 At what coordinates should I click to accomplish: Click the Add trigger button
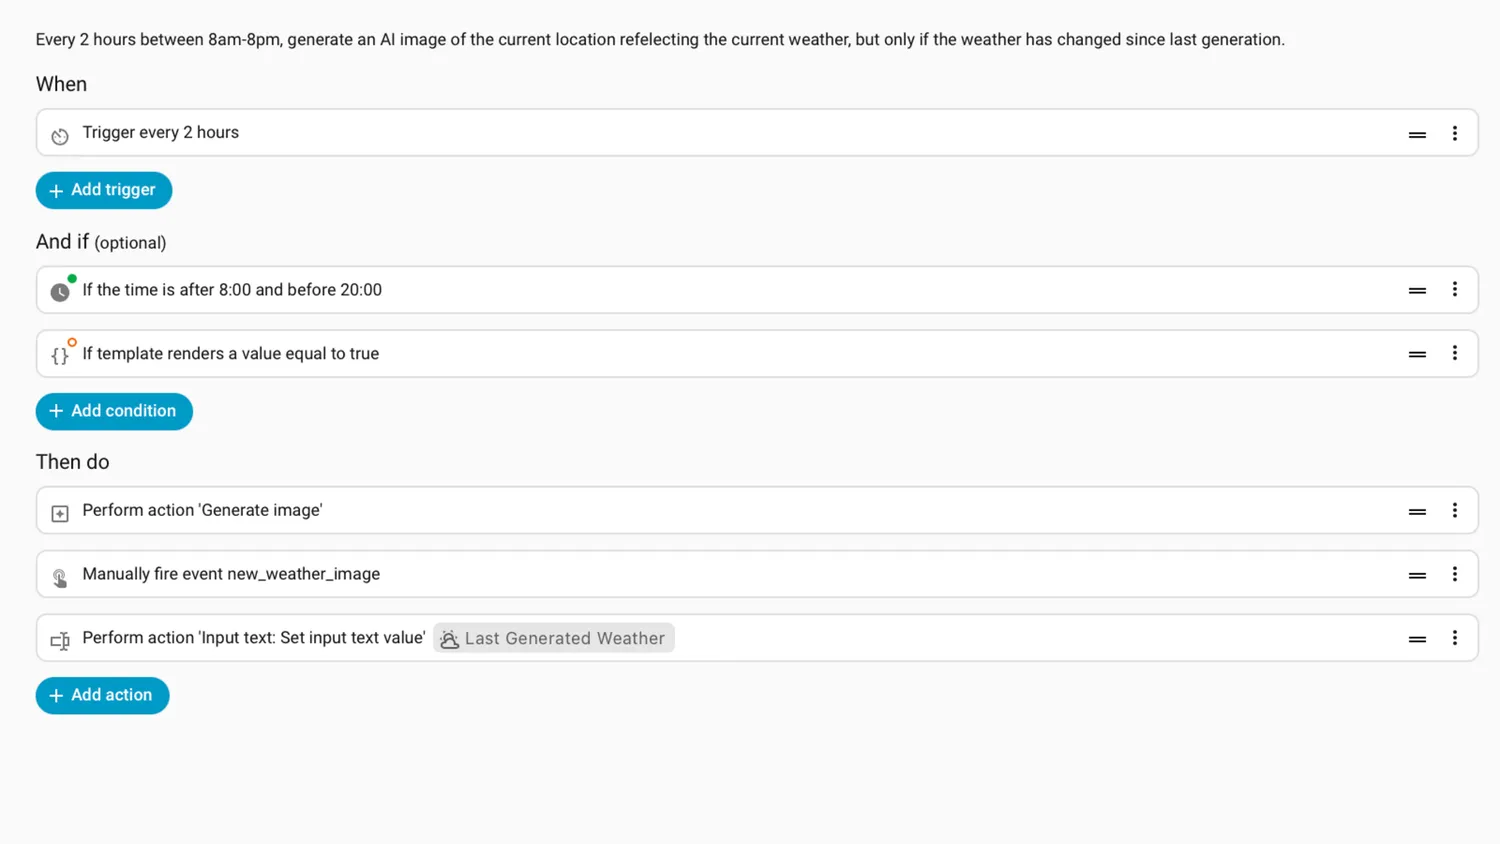(104, 190)
